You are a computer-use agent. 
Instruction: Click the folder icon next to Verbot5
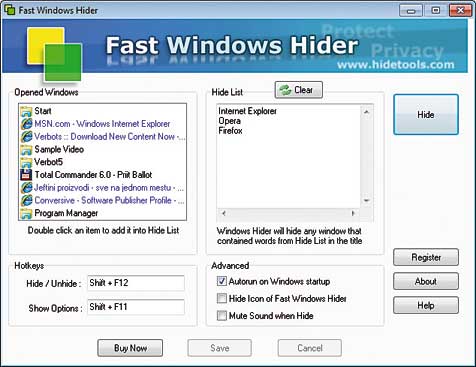coord(26,162)
